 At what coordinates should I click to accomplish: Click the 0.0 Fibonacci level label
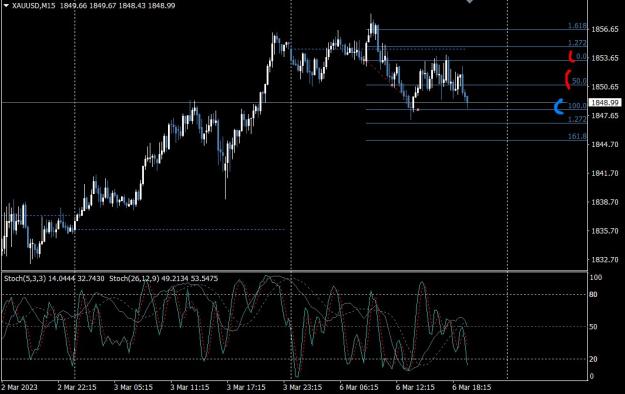coord(582,57)
